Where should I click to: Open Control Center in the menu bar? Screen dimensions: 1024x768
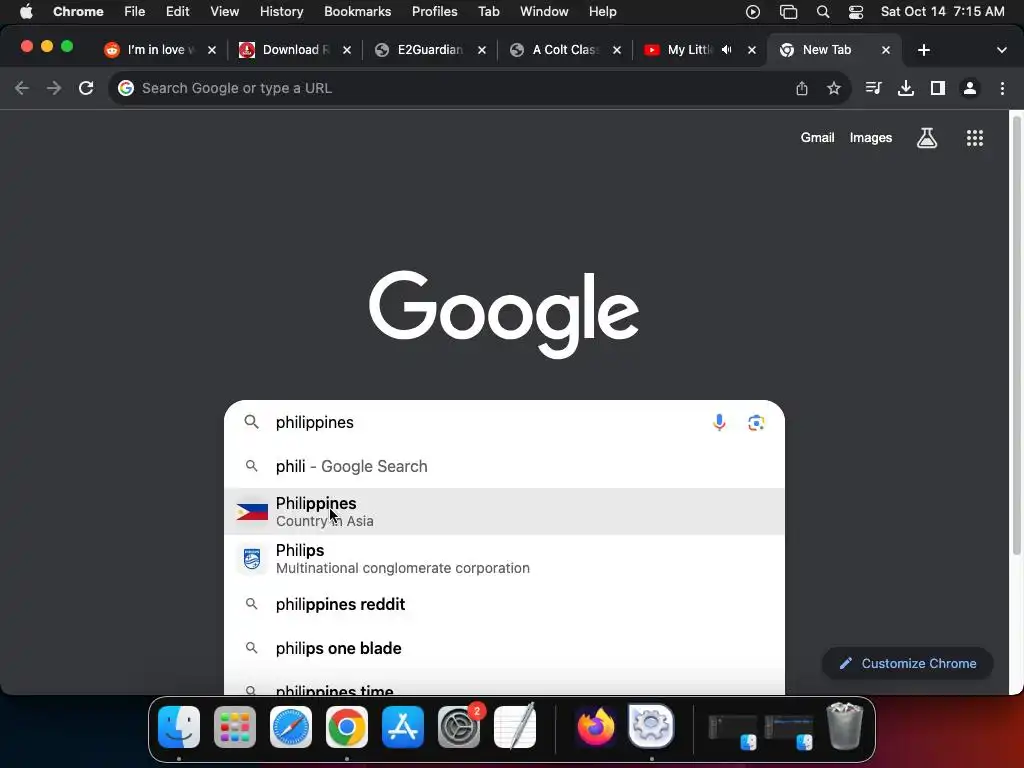click(856, 12)
